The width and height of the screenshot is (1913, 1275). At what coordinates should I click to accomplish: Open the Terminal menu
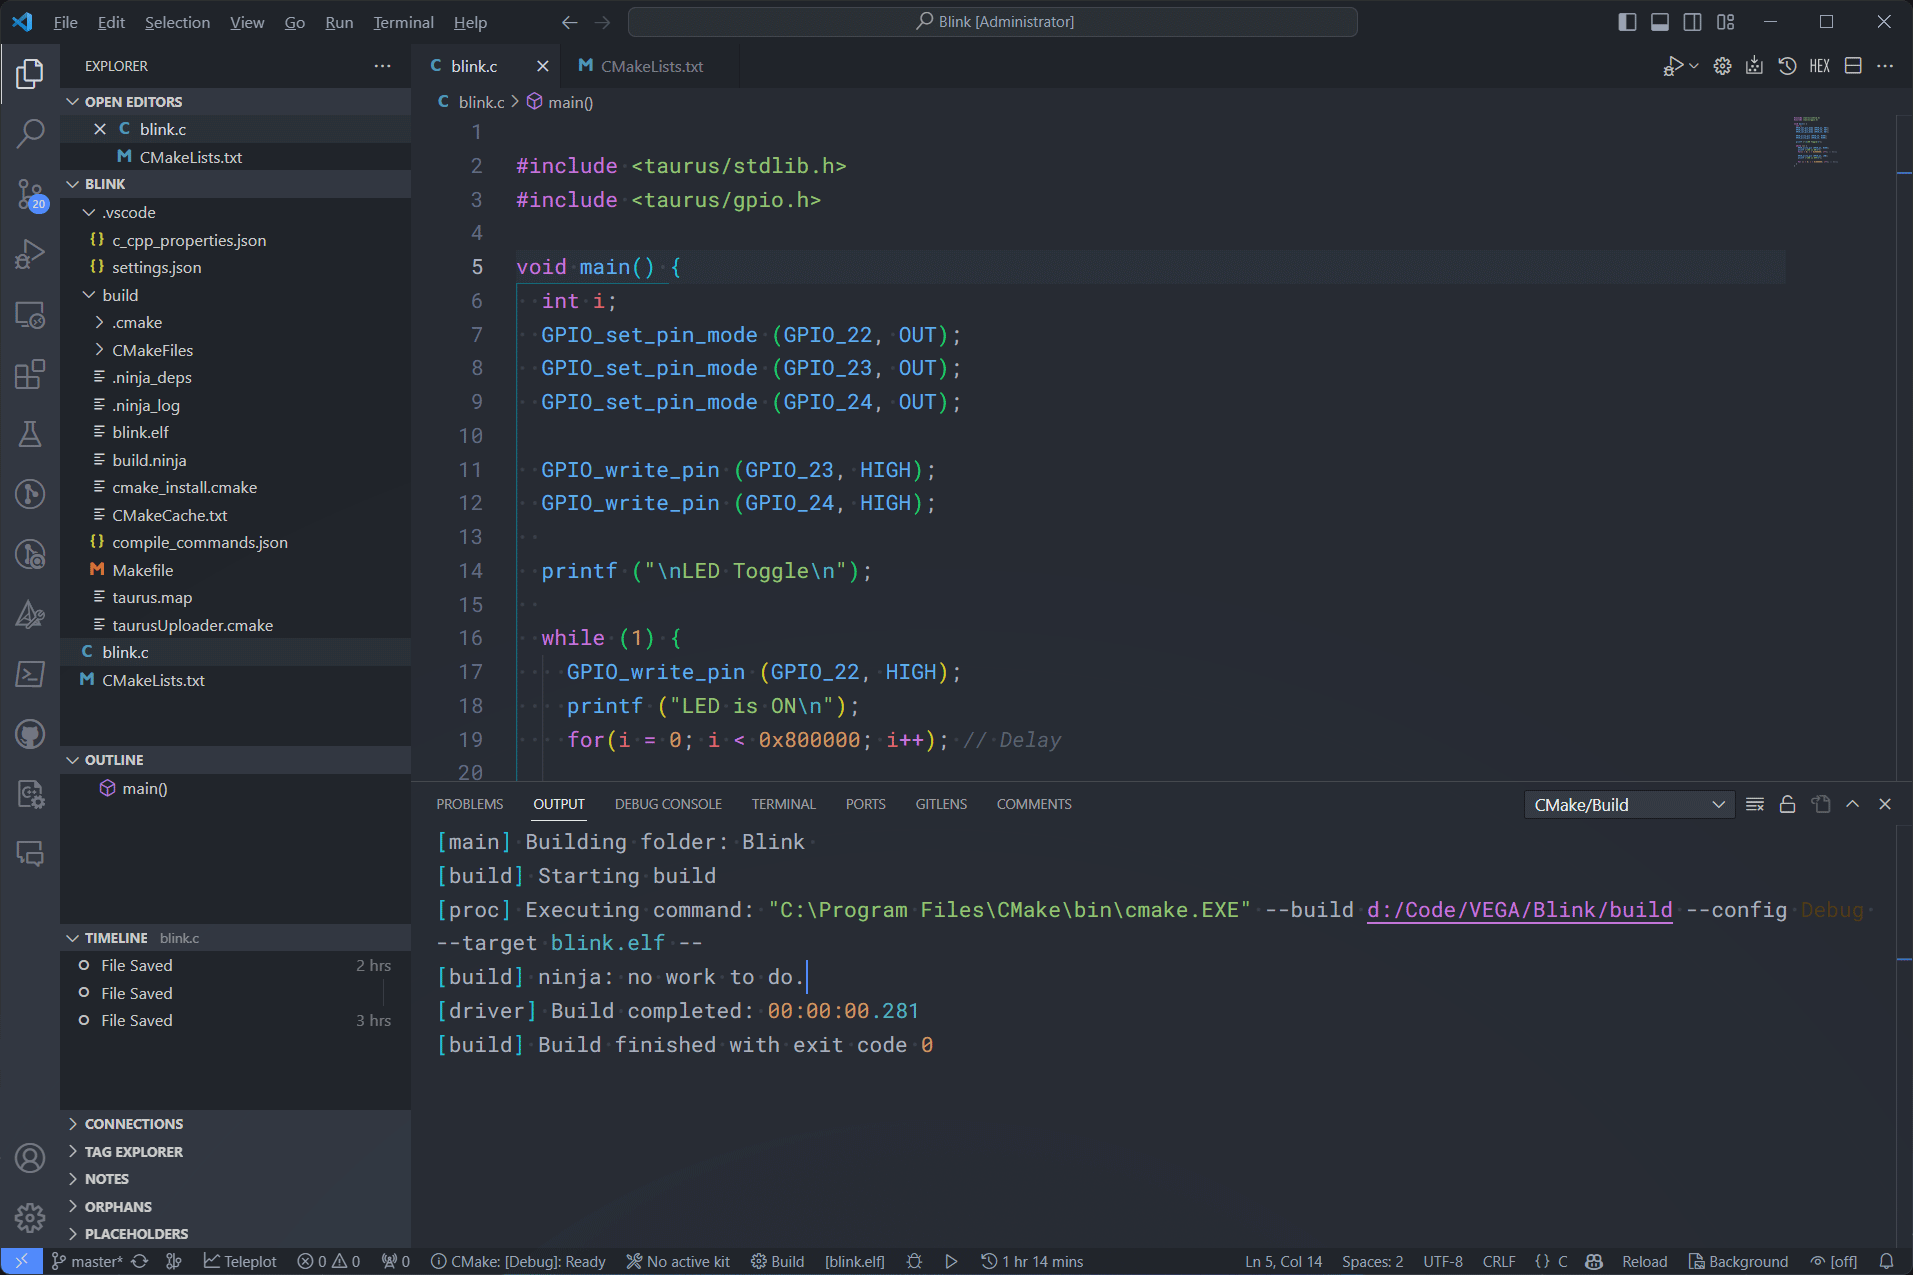click(x=403, y=22)
